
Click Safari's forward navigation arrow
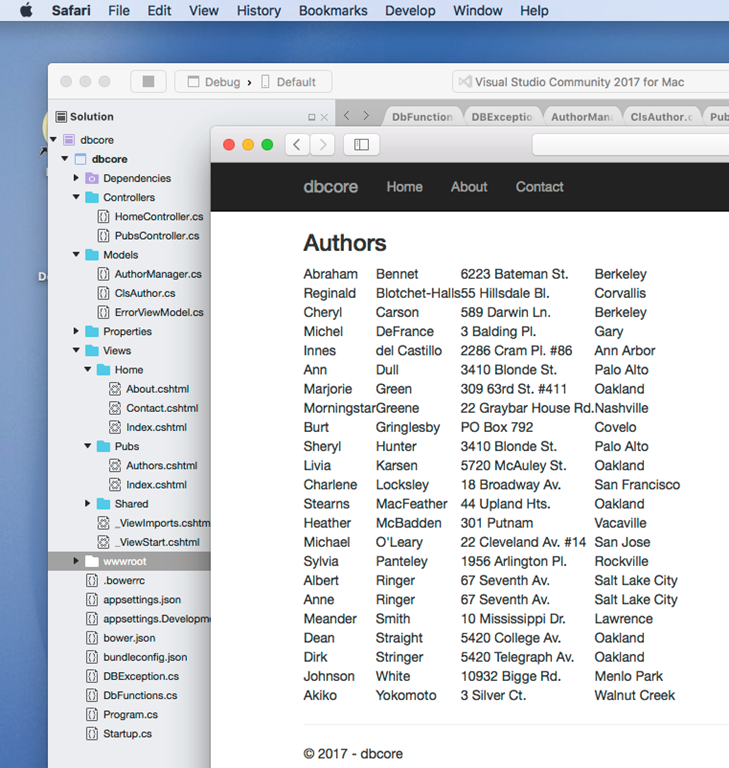pyautogui.click(x=322, y=145)
